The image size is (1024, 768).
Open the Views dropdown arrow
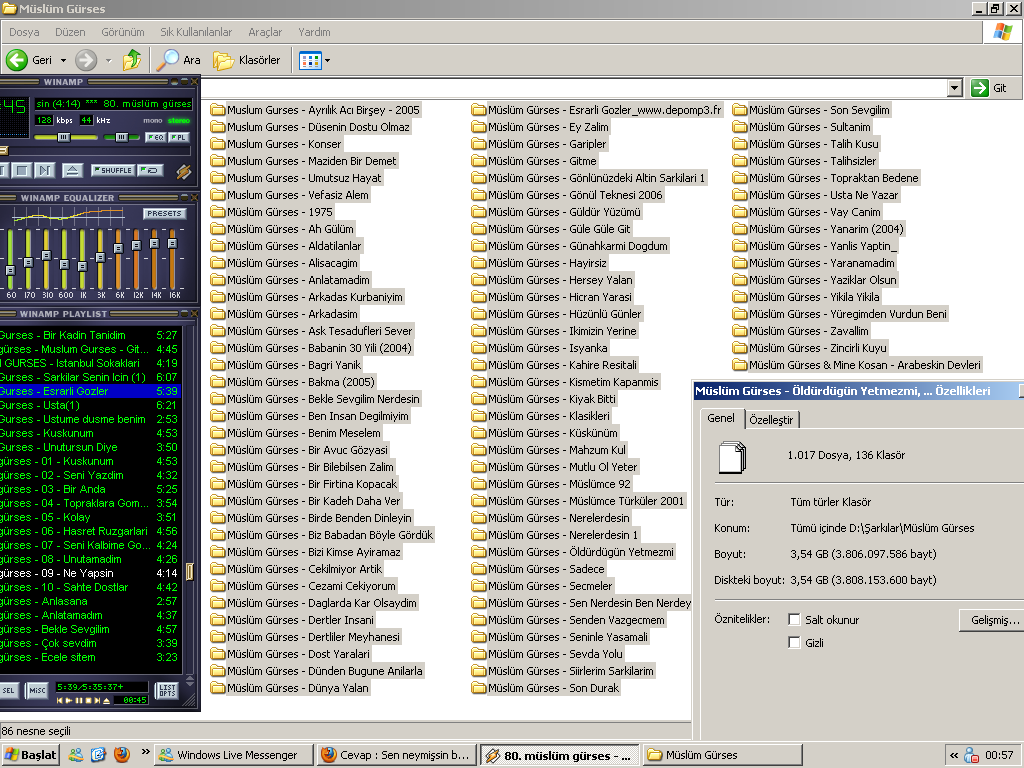tap(327, 61)
